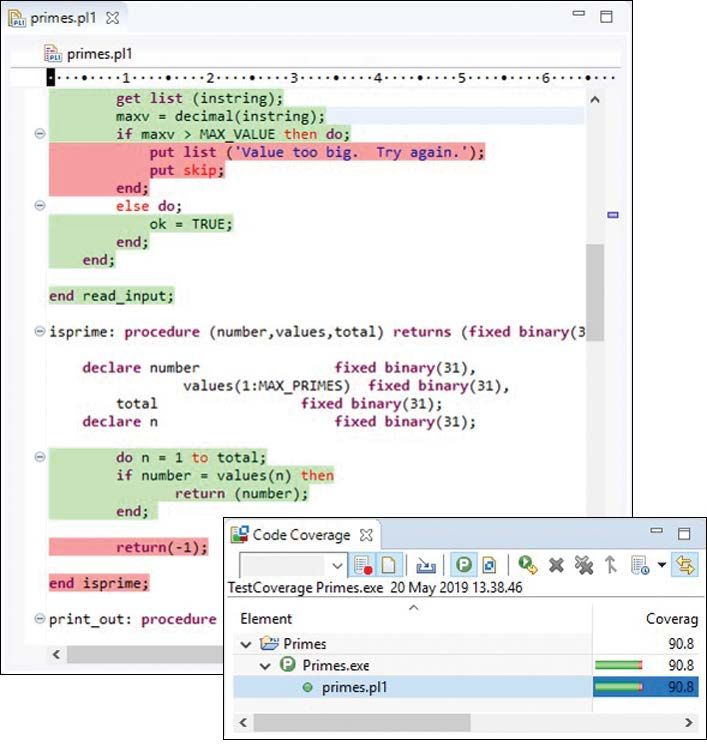Collapse the 'do n = 1 to total' fold marker
Image resolution: width=707 pixels, height=750 pixels.
point(40,457)
